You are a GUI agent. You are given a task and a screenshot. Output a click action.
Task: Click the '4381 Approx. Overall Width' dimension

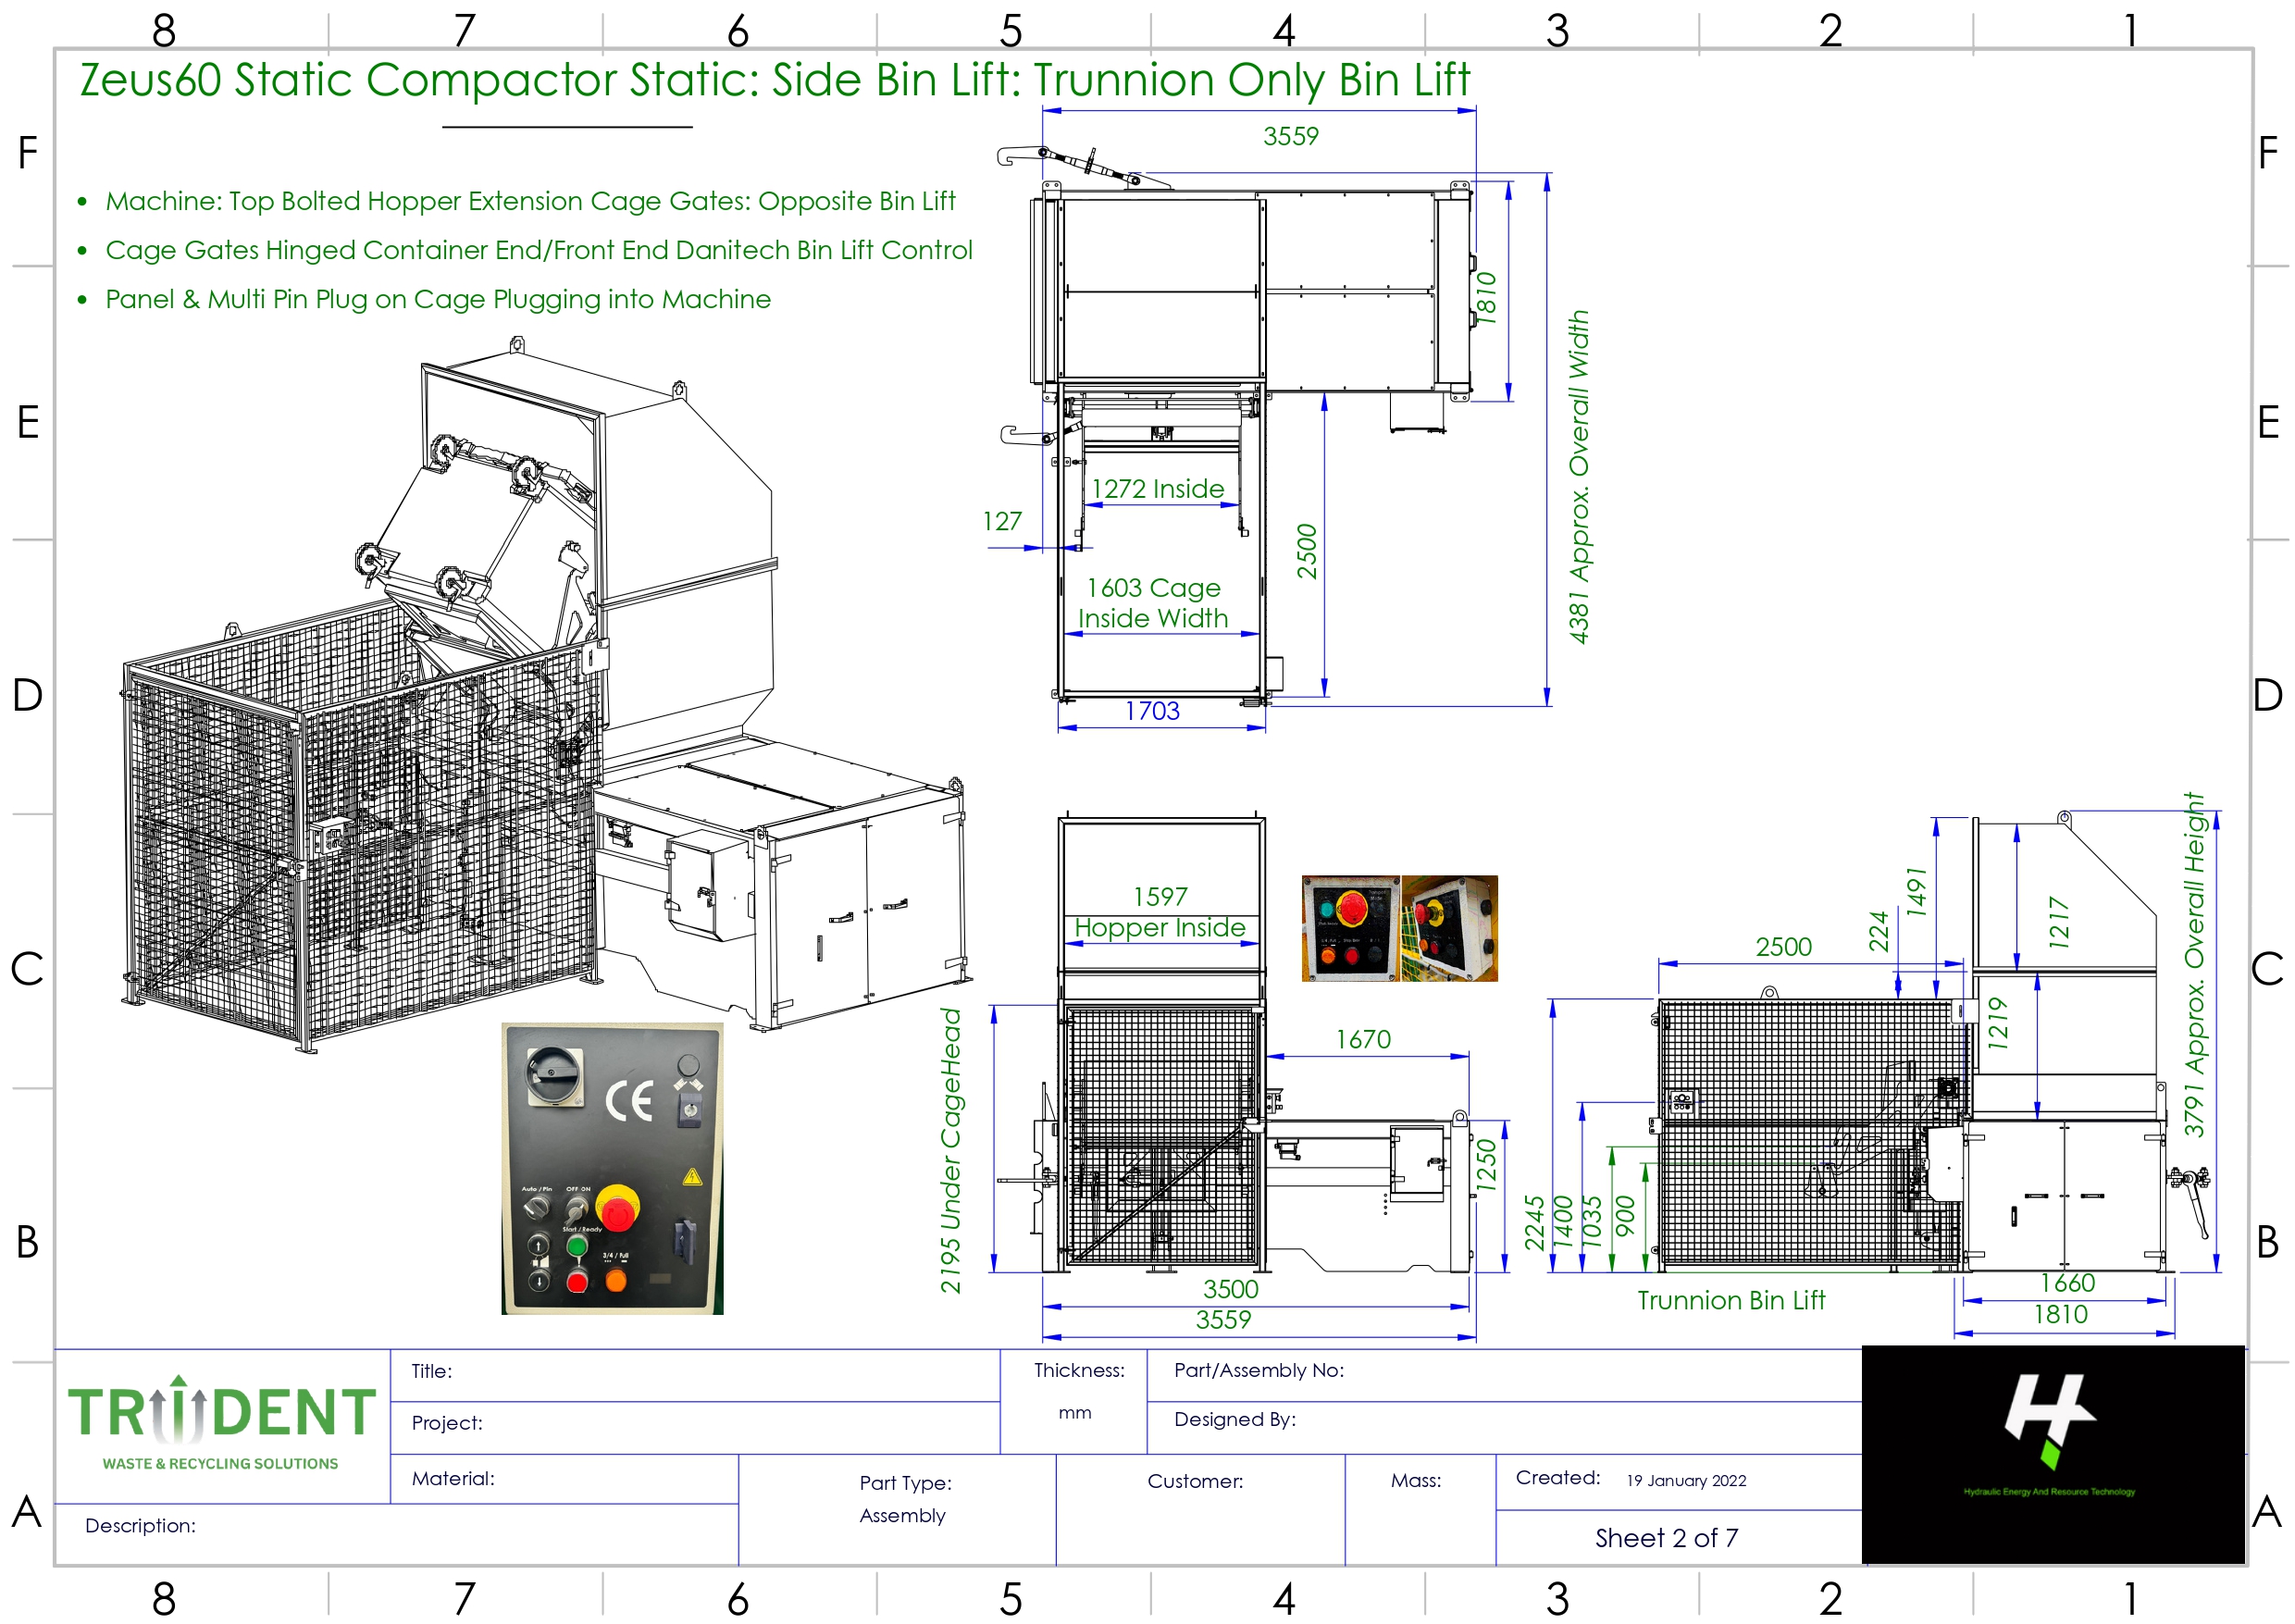(x=1578, y=477)
